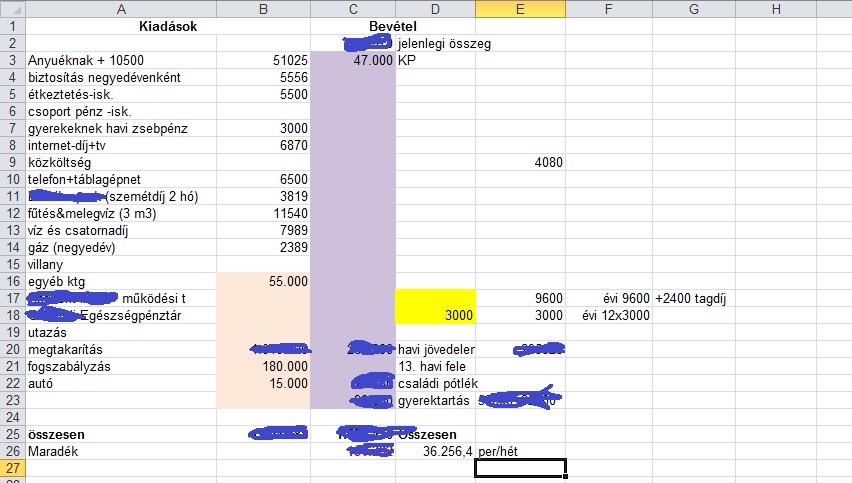
Task: Select the közköltség value 4080
Action: 520,162
